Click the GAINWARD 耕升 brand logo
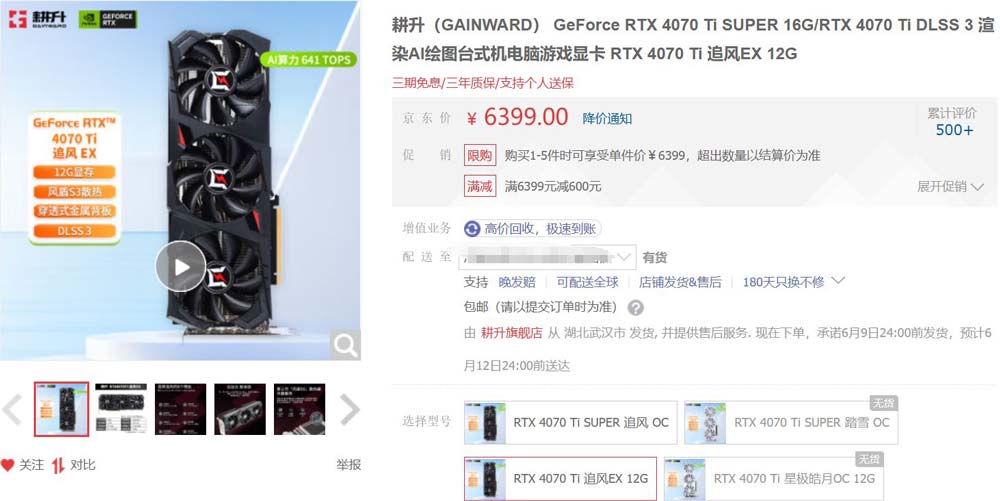The width and height of the screenshot is (1000, 501). (x=38, y=18)
